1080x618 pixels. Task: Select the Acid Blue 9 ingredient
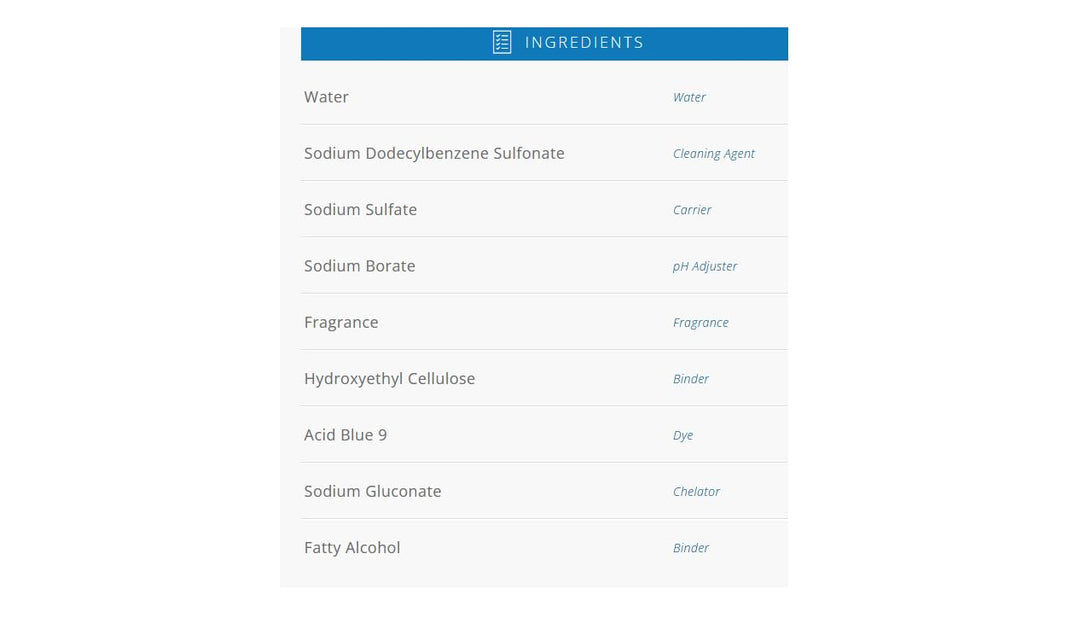(x=345, y=435)
